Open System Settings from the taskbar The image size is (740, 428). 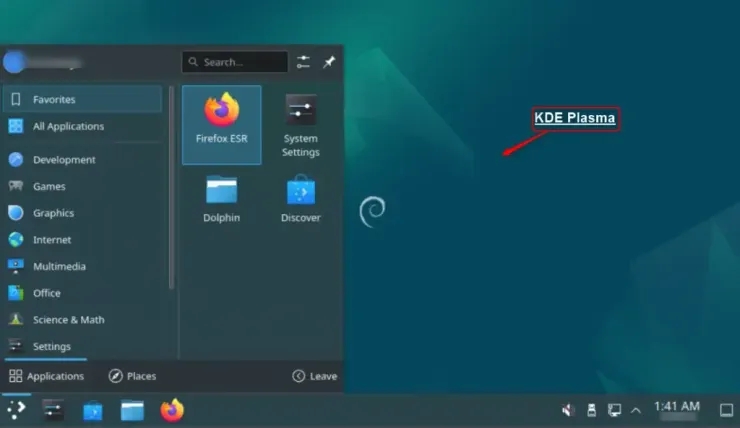point(53,410)
